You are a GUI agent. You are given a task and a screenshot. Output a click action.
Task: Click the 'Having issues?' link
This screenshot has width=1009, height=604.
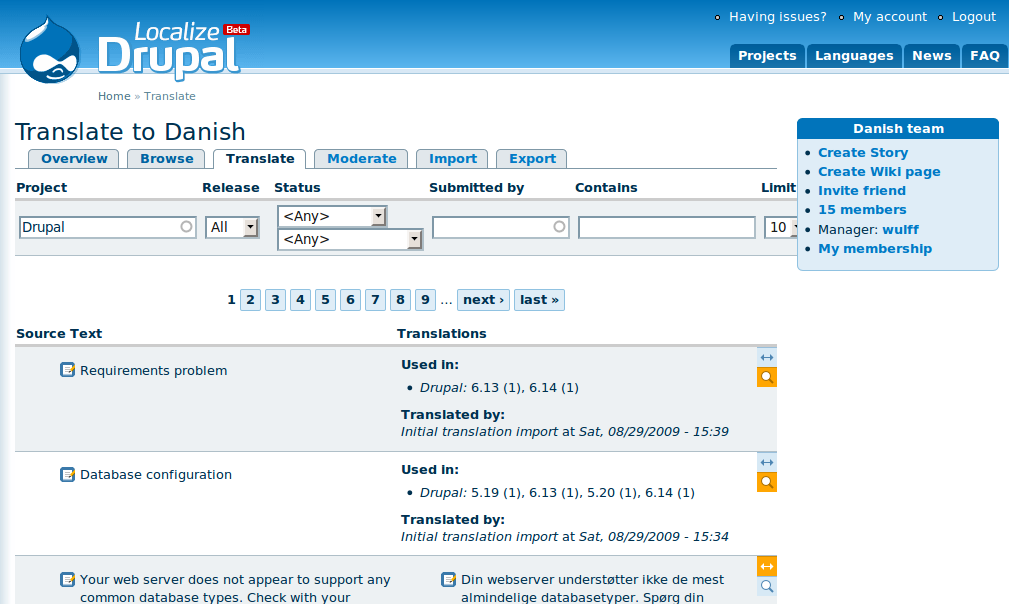pyautogui.click(x=777, y=17)
